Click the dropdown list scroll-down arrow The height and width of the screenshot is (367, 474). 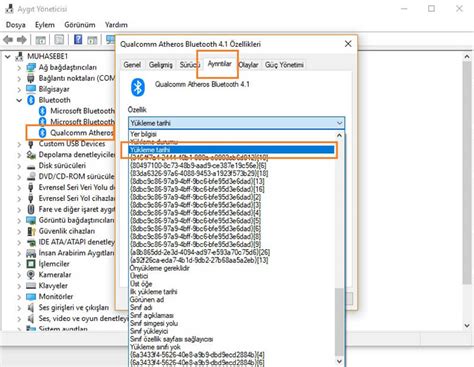pos(339,362)
